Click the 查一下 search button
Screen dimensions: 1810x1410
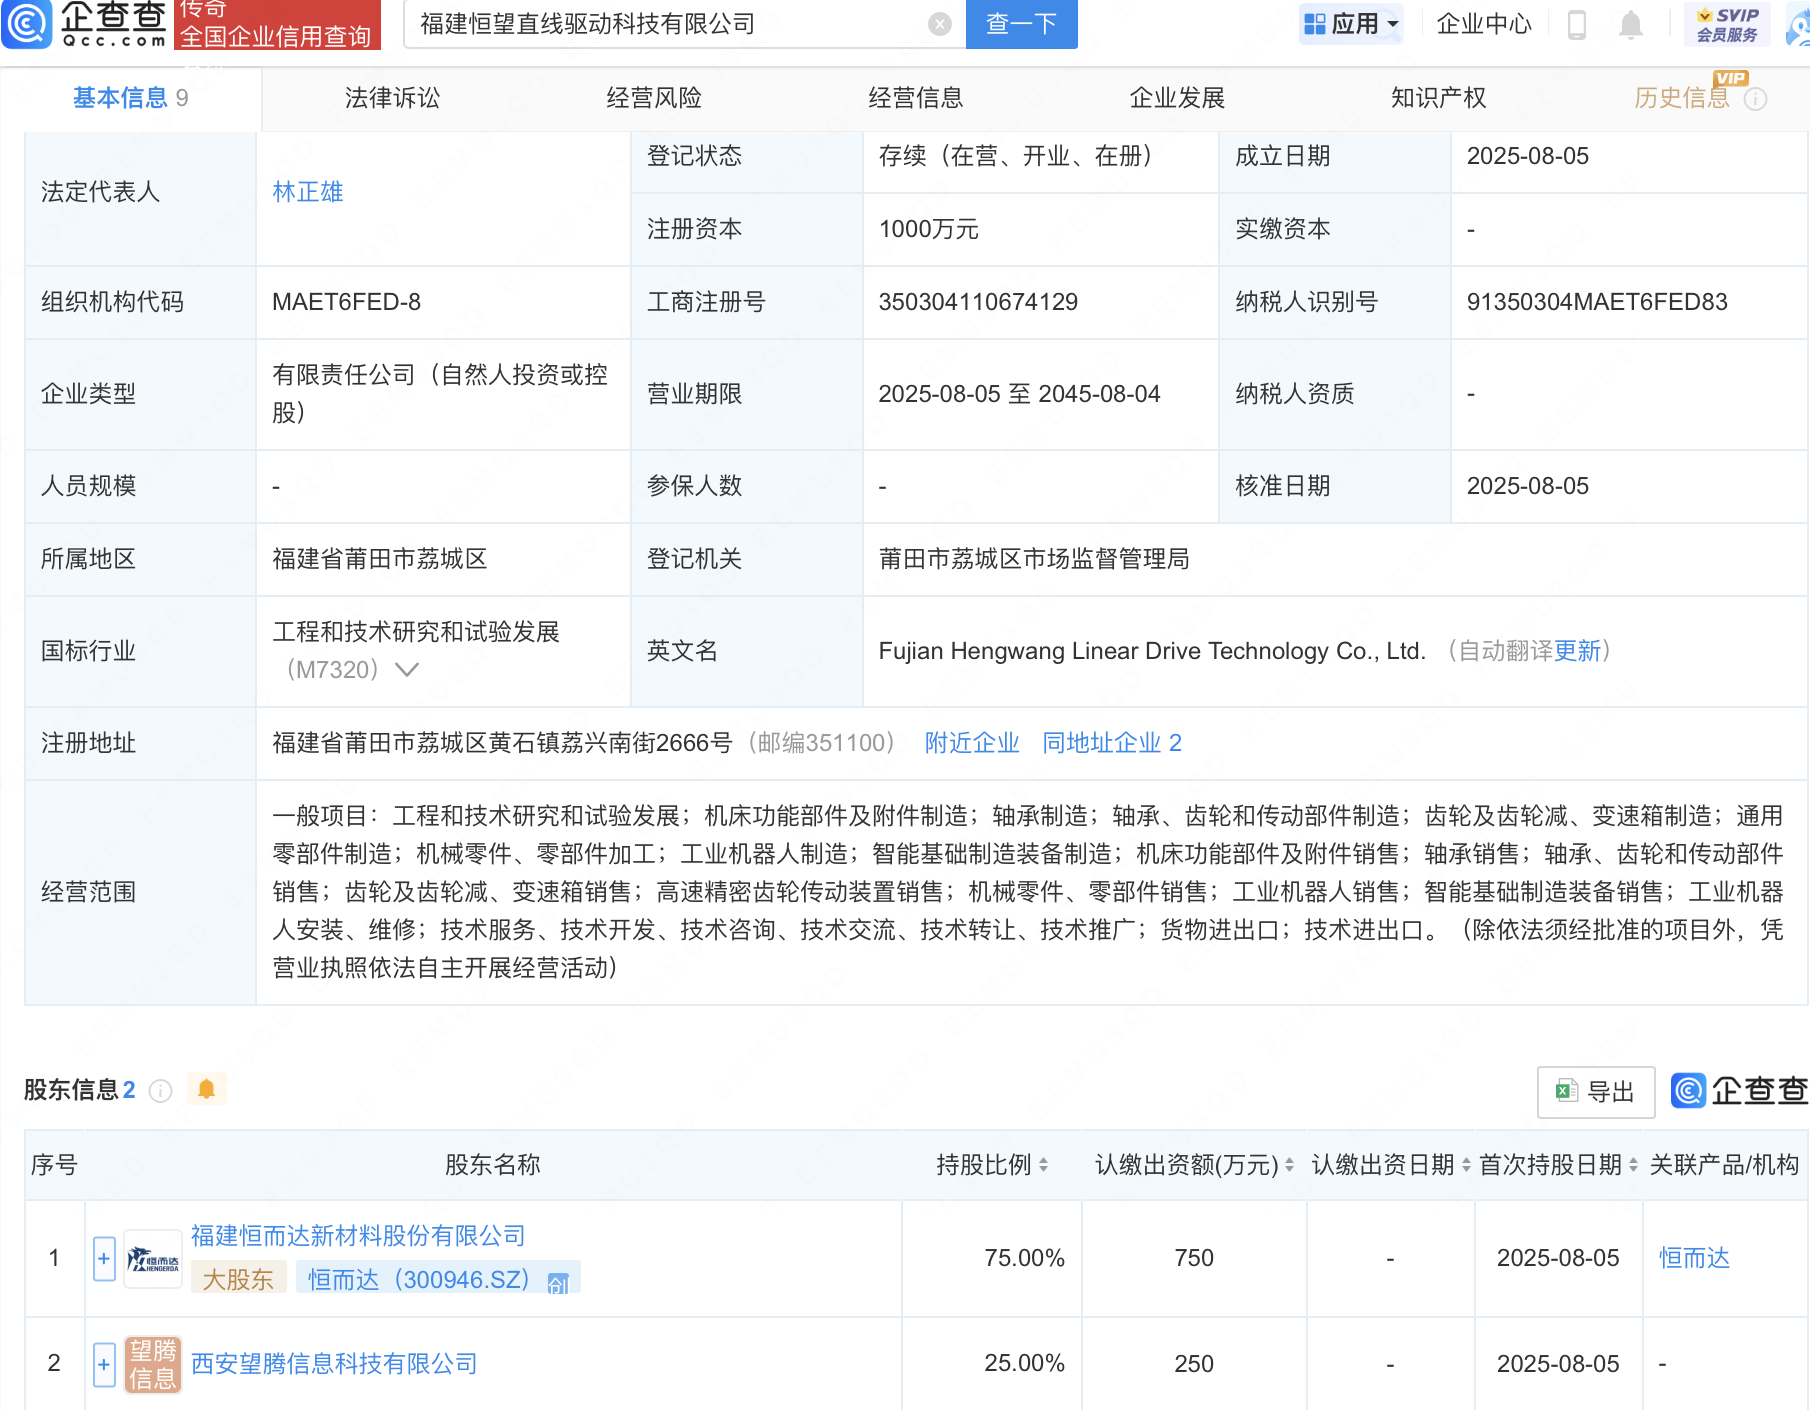(1021, 24)
